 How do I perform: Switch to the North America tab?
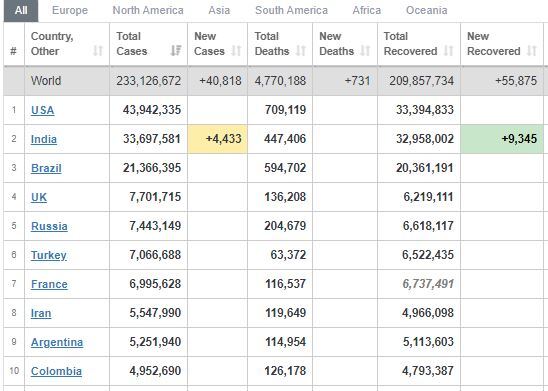click(148, 10)
